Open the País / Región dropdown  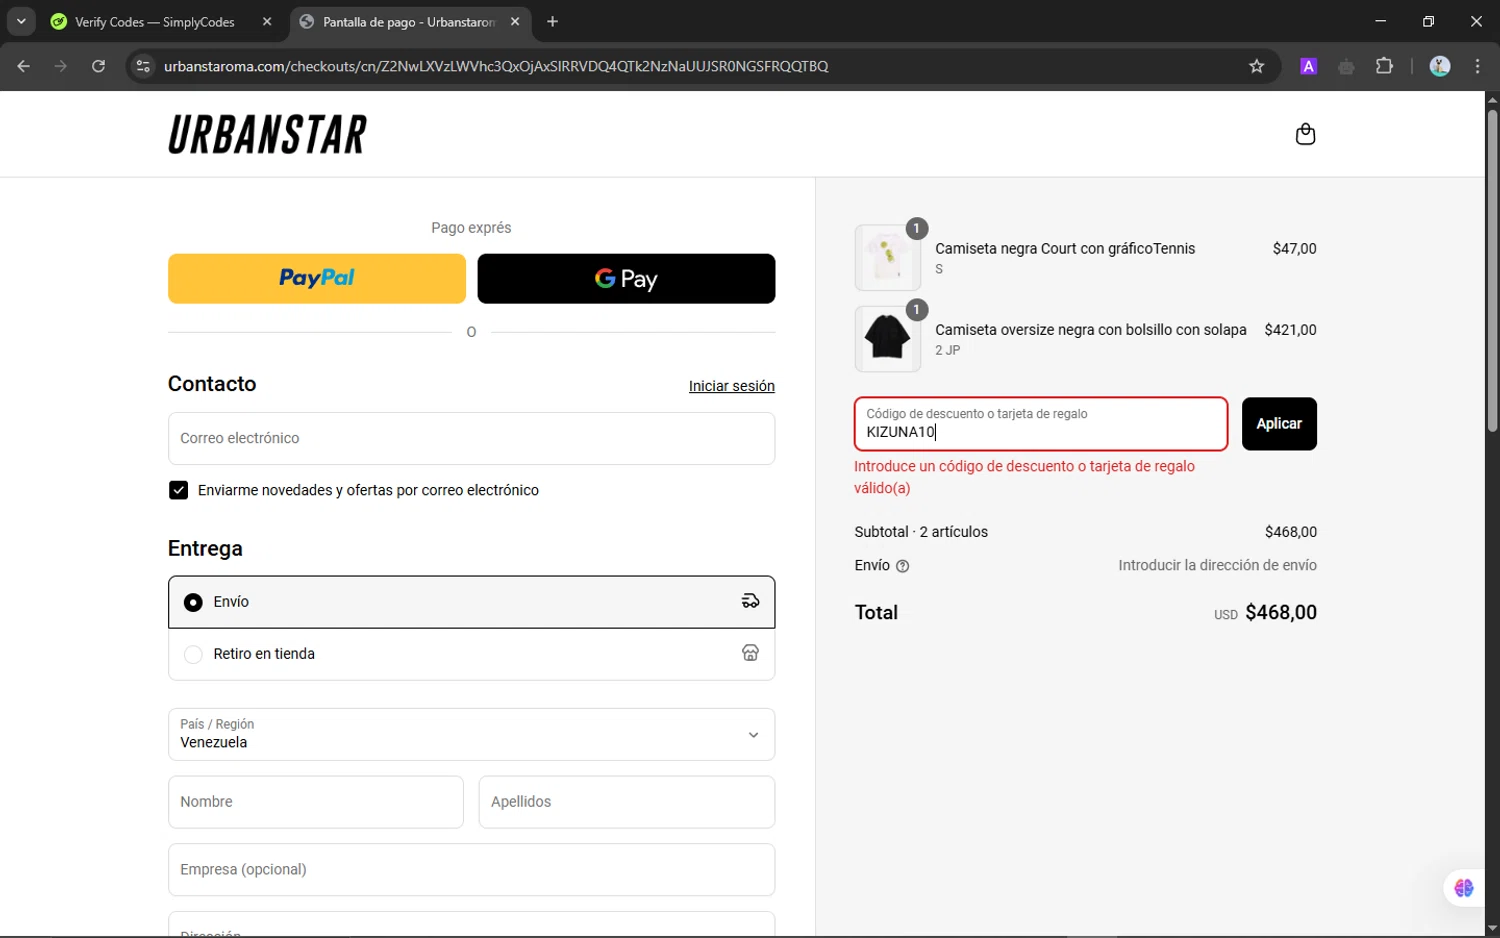pos(471,734)
